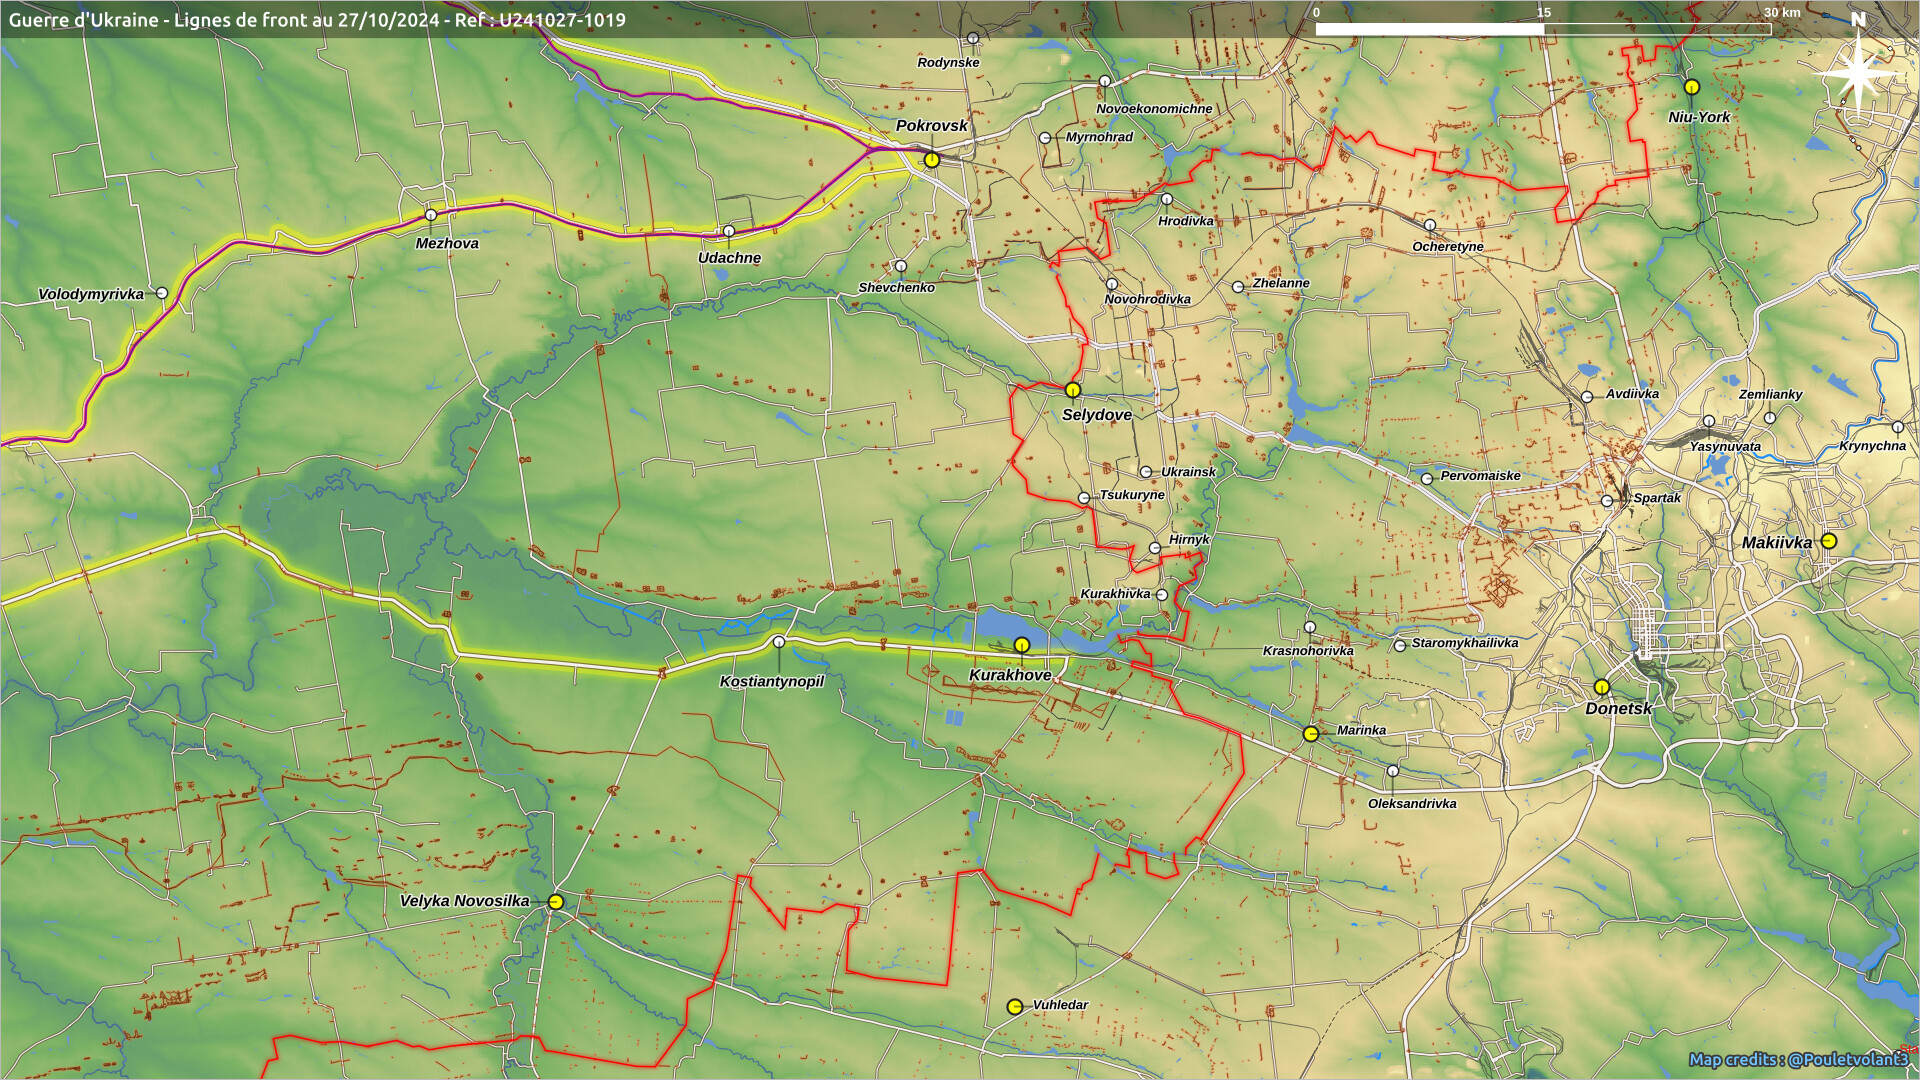Select the Ocheretyne white town marker
Viewport: 1920px width, 1080px height.
point(1430,226)
